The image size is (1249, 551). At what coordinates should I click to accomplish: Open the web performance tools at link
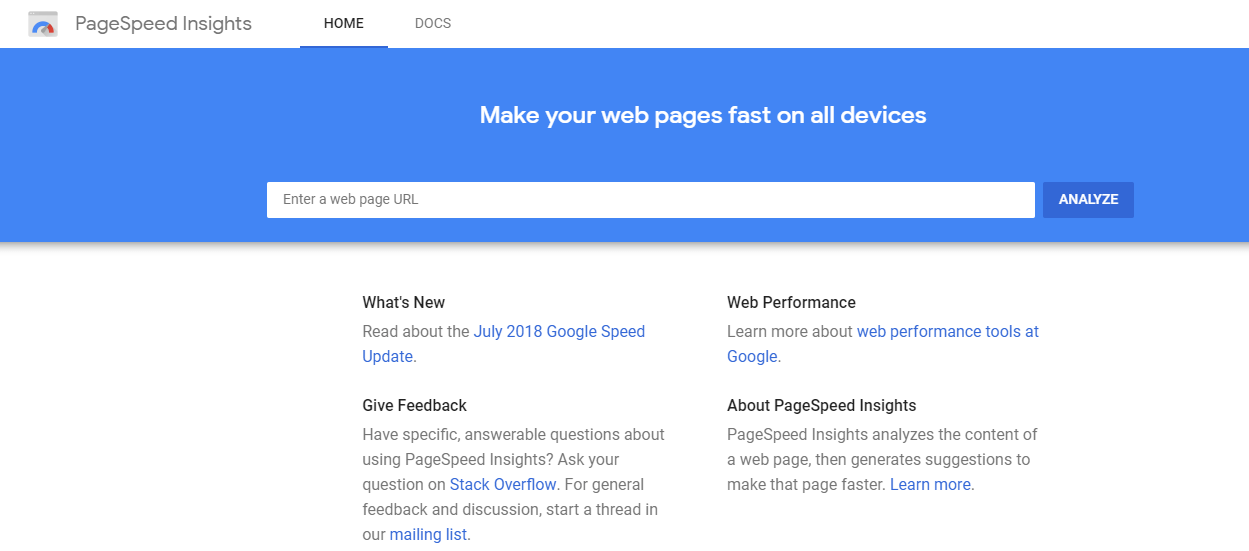947,331
